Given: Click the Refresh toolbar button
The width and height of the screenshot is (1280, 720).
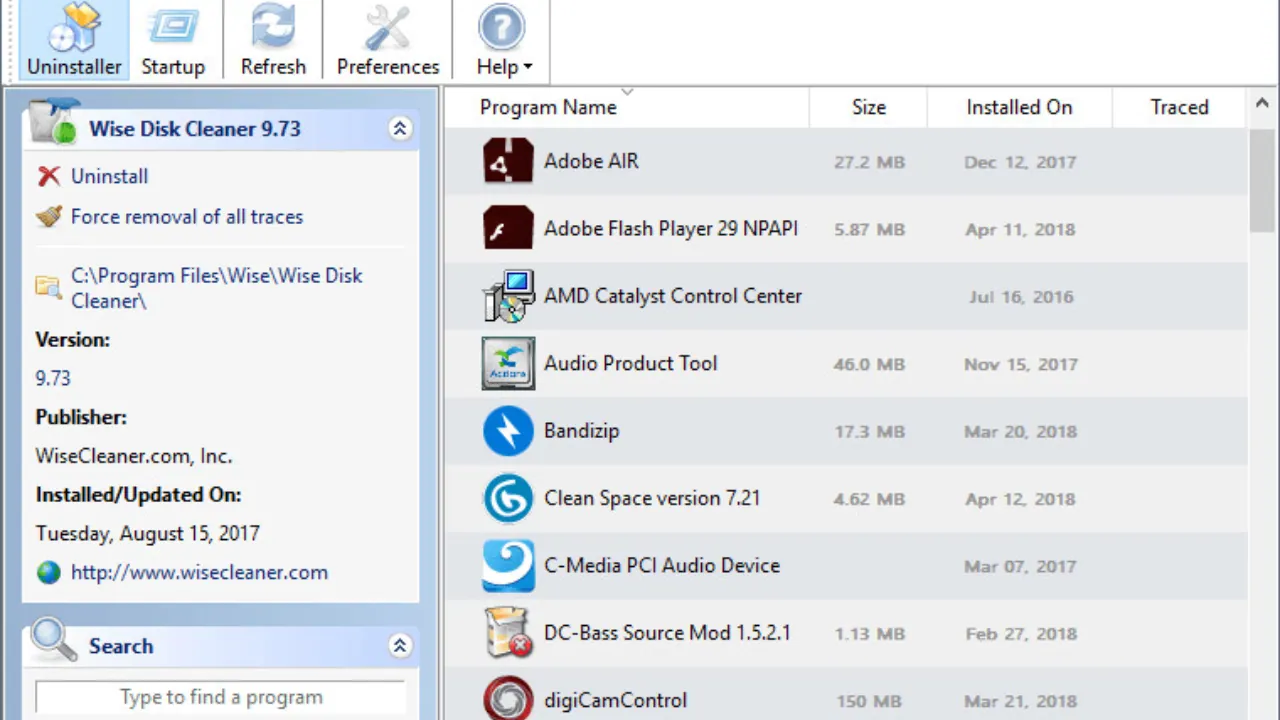Looking at the screenshot, I should [x=273, y=41].
